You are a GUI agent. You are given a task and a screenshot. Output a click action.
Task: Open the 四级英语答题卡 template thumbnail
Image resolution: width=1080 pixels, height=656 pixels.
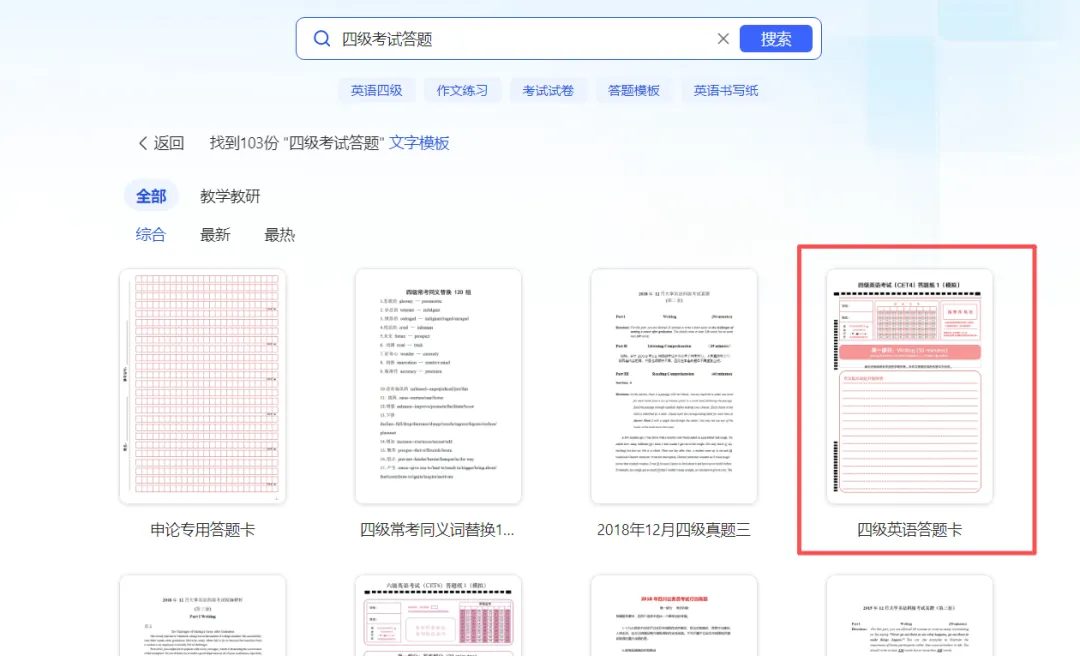909,386
